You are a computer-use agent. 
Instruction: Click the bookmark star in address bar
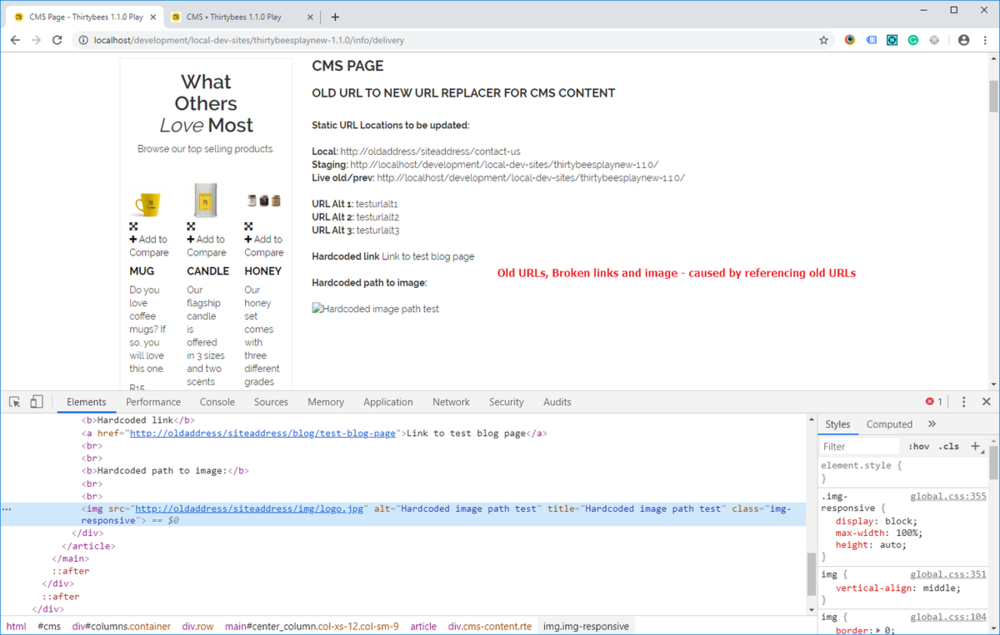pos(824,39)
